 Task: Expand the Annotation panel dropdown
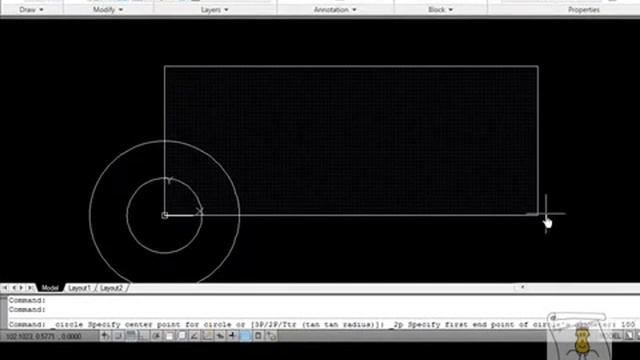335,9
